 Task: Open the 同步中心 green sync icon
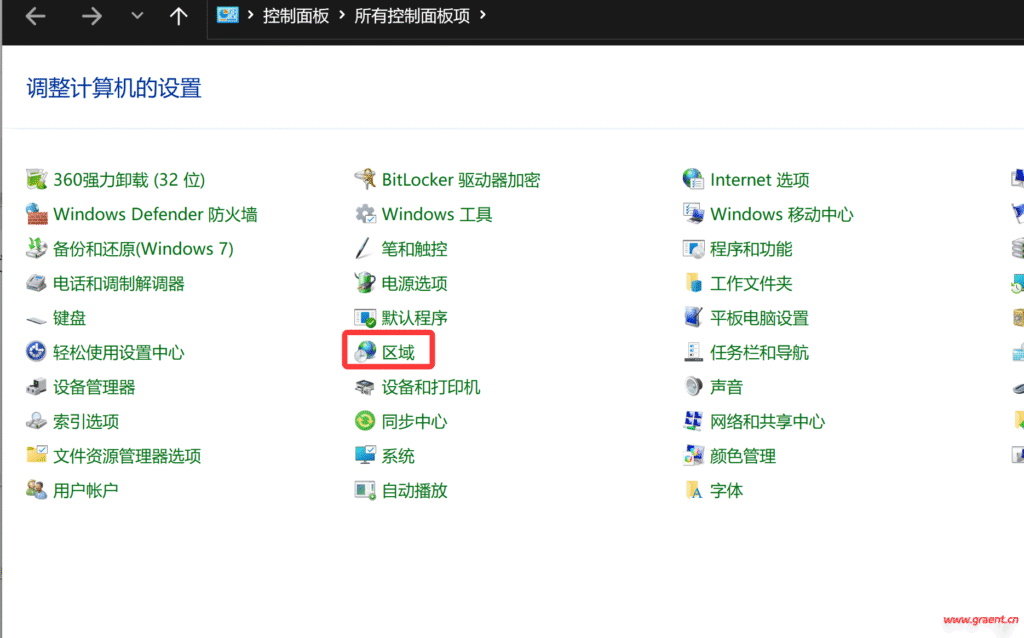click(x=366, y=421)
